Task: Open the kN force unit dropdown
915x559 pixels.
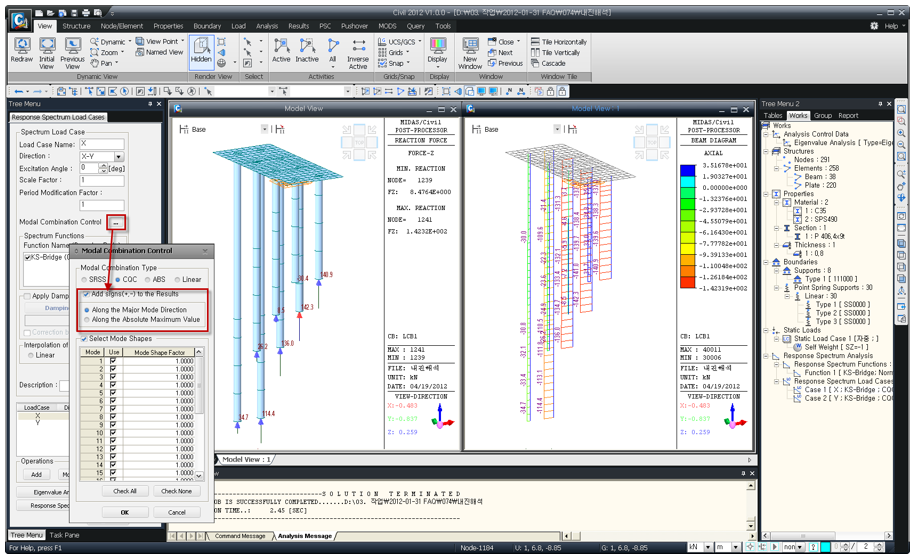Action: [x=708, y=547]
